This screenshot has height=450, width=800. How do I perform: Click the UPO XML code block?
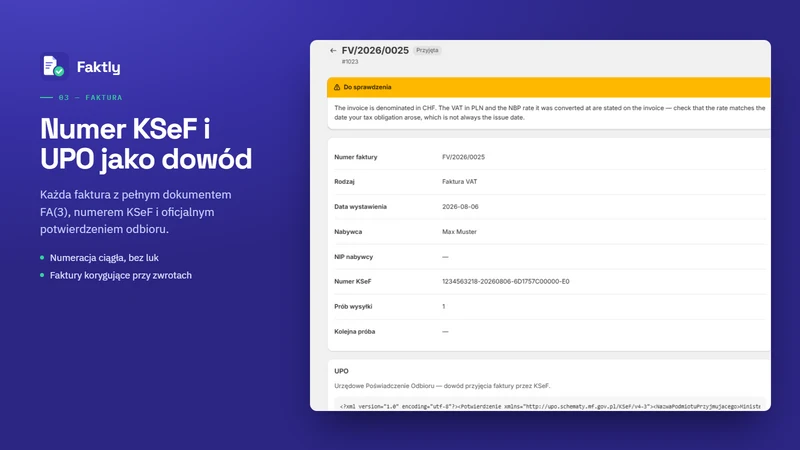pos(550,406)
